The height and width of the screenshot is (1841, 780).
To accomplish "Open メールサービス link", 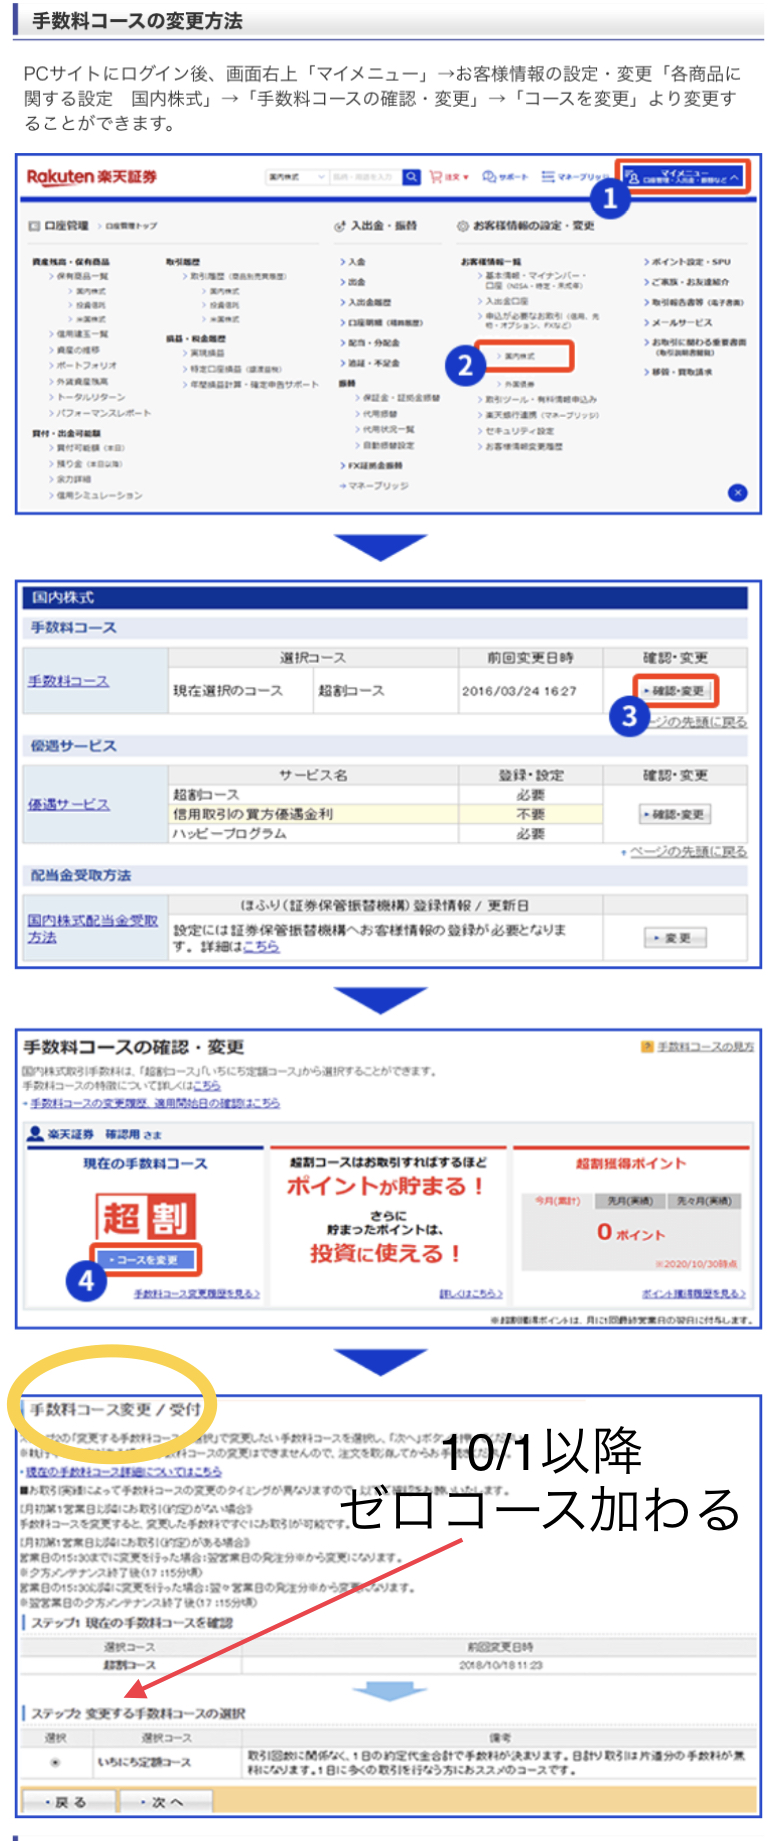I will point(681,322).
